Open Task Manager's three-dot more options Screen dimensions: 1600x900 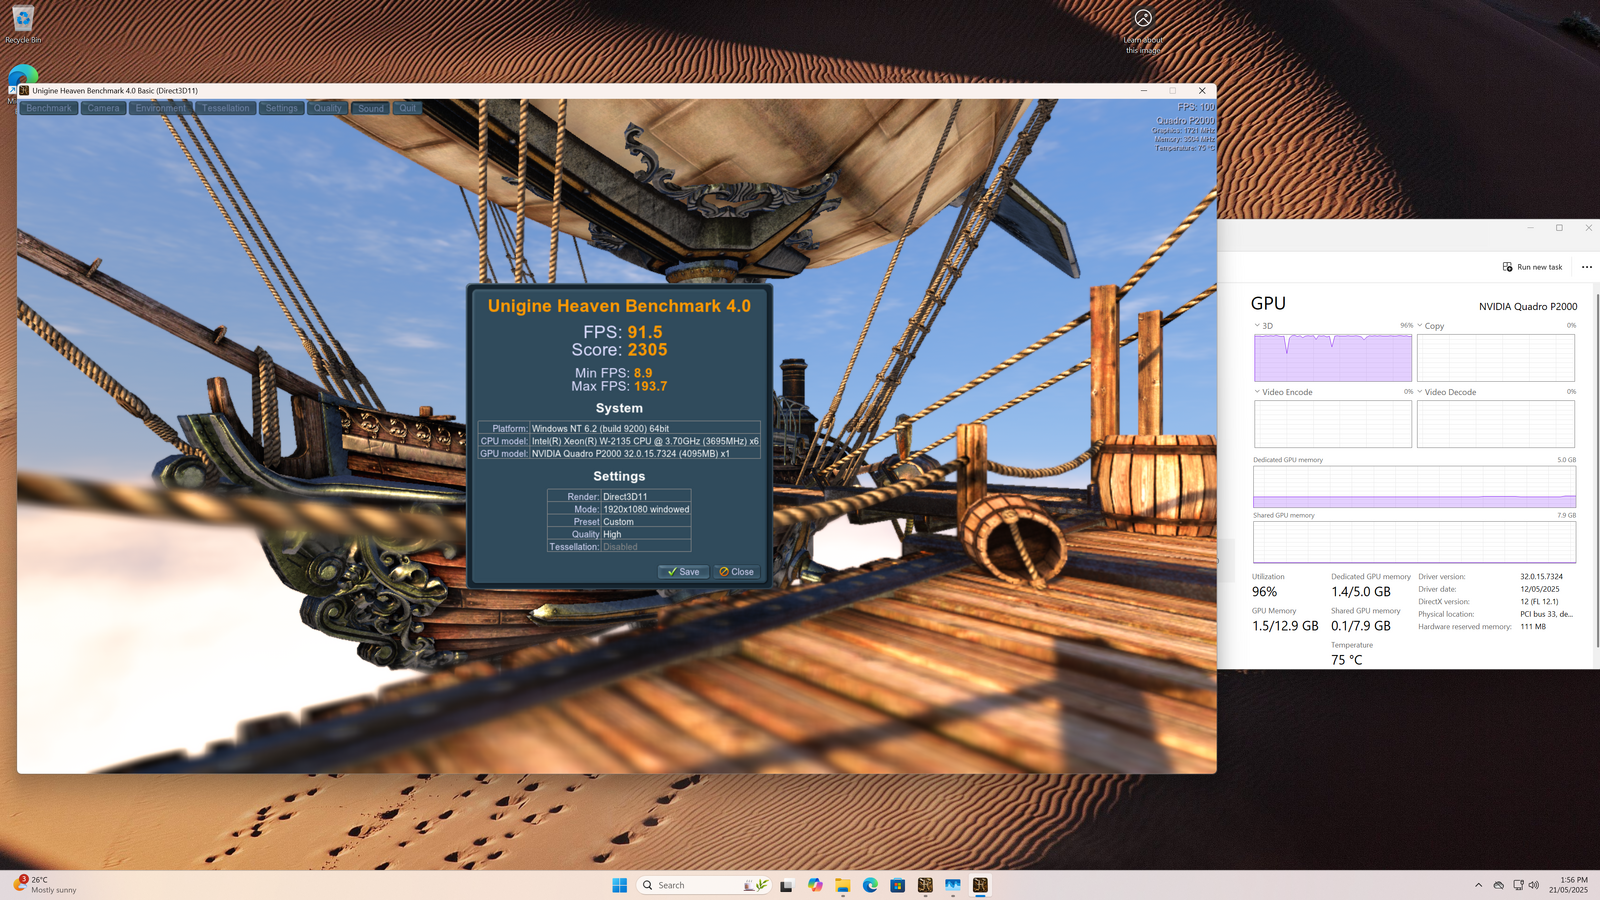[x=1587, y=267]
